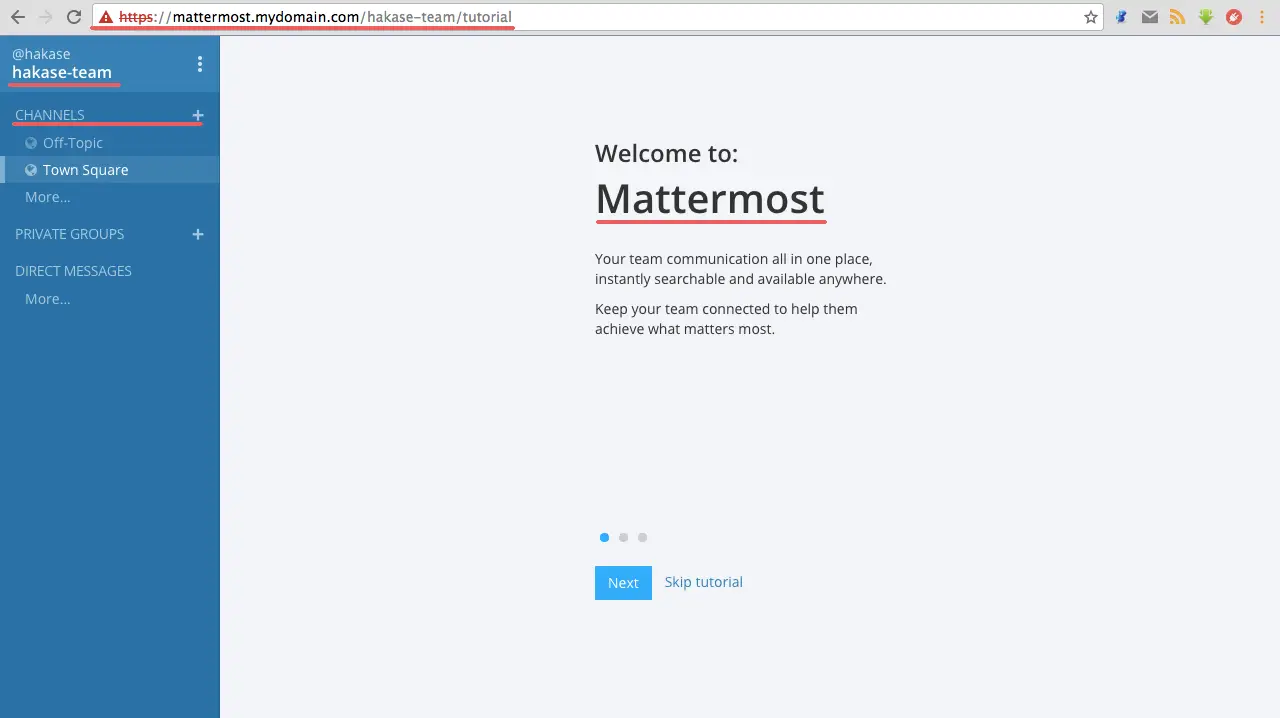The width and height of the screenshot is (1280, 718).
Task: Create a new channel with the CHANNELS plus icon
Action: (198, 115)
